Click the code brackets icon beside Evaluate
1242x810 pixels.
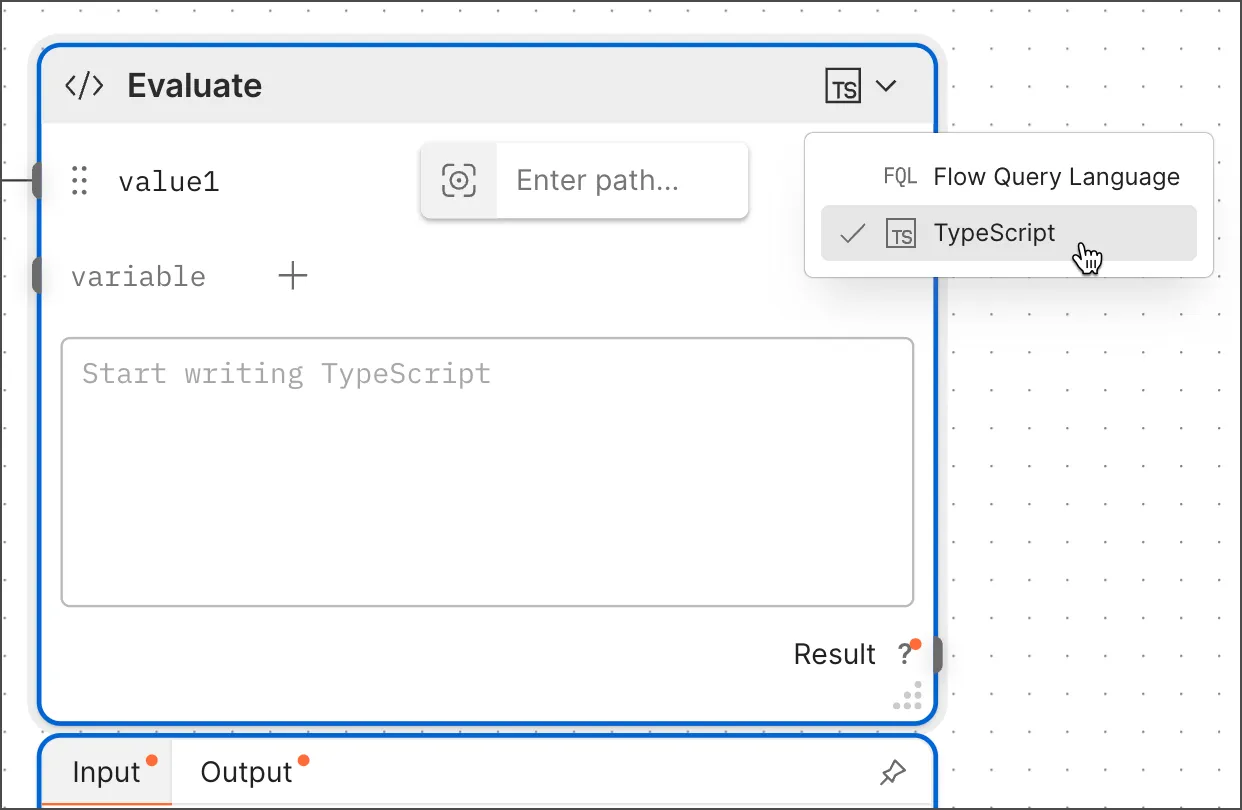tap(84, 86)
